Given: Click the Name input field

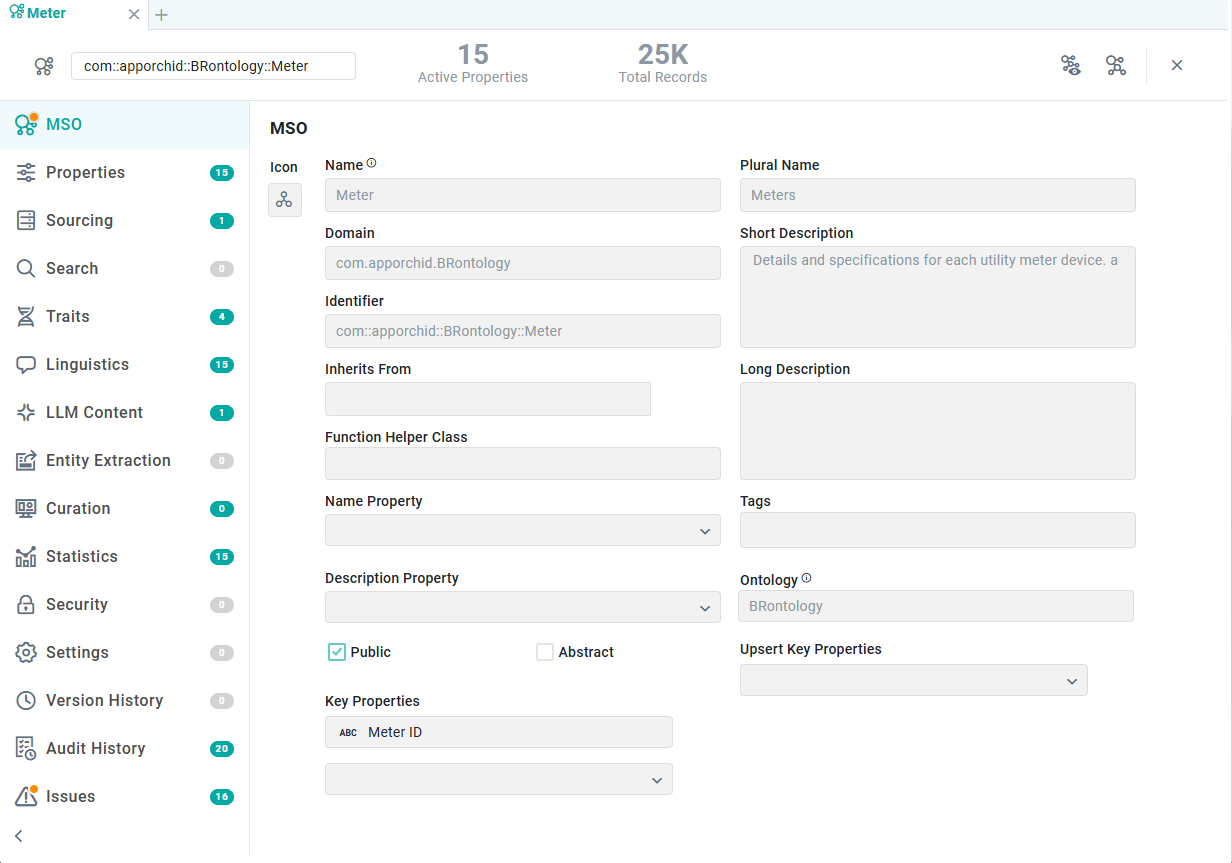Looking at the screenshot, I should coord(523,195).
